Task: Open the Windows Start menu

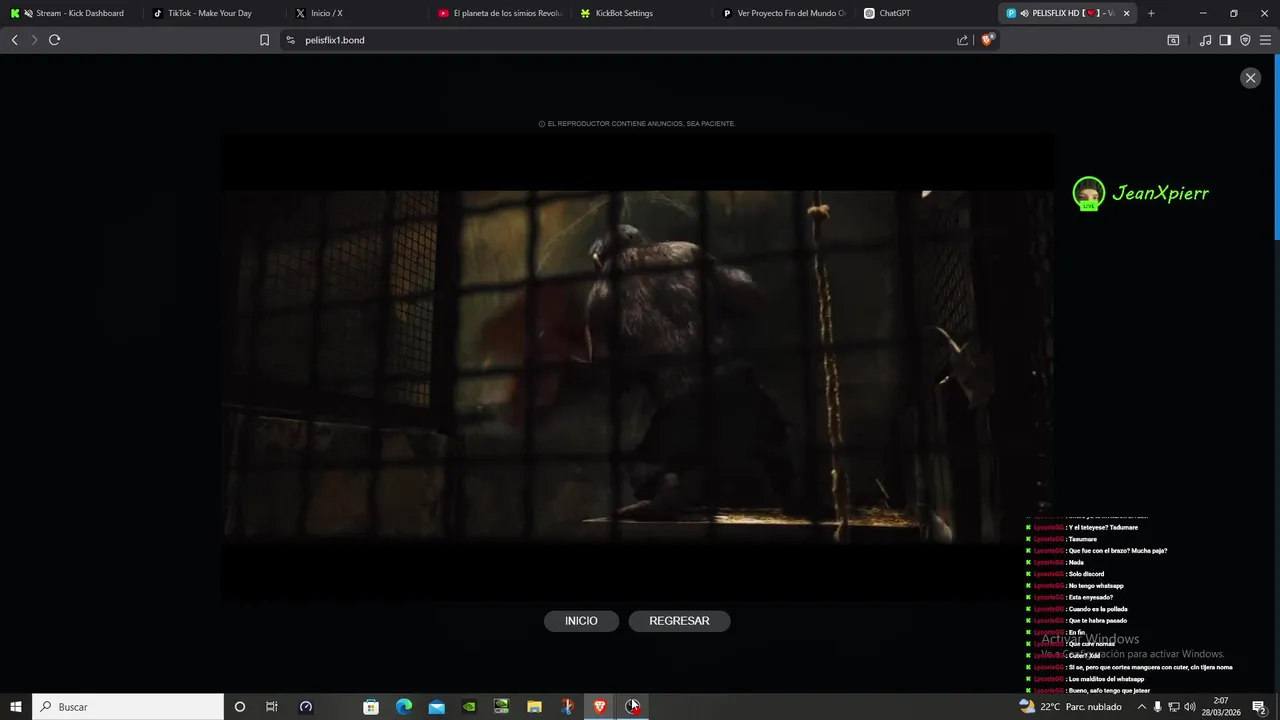Action: 16,707
